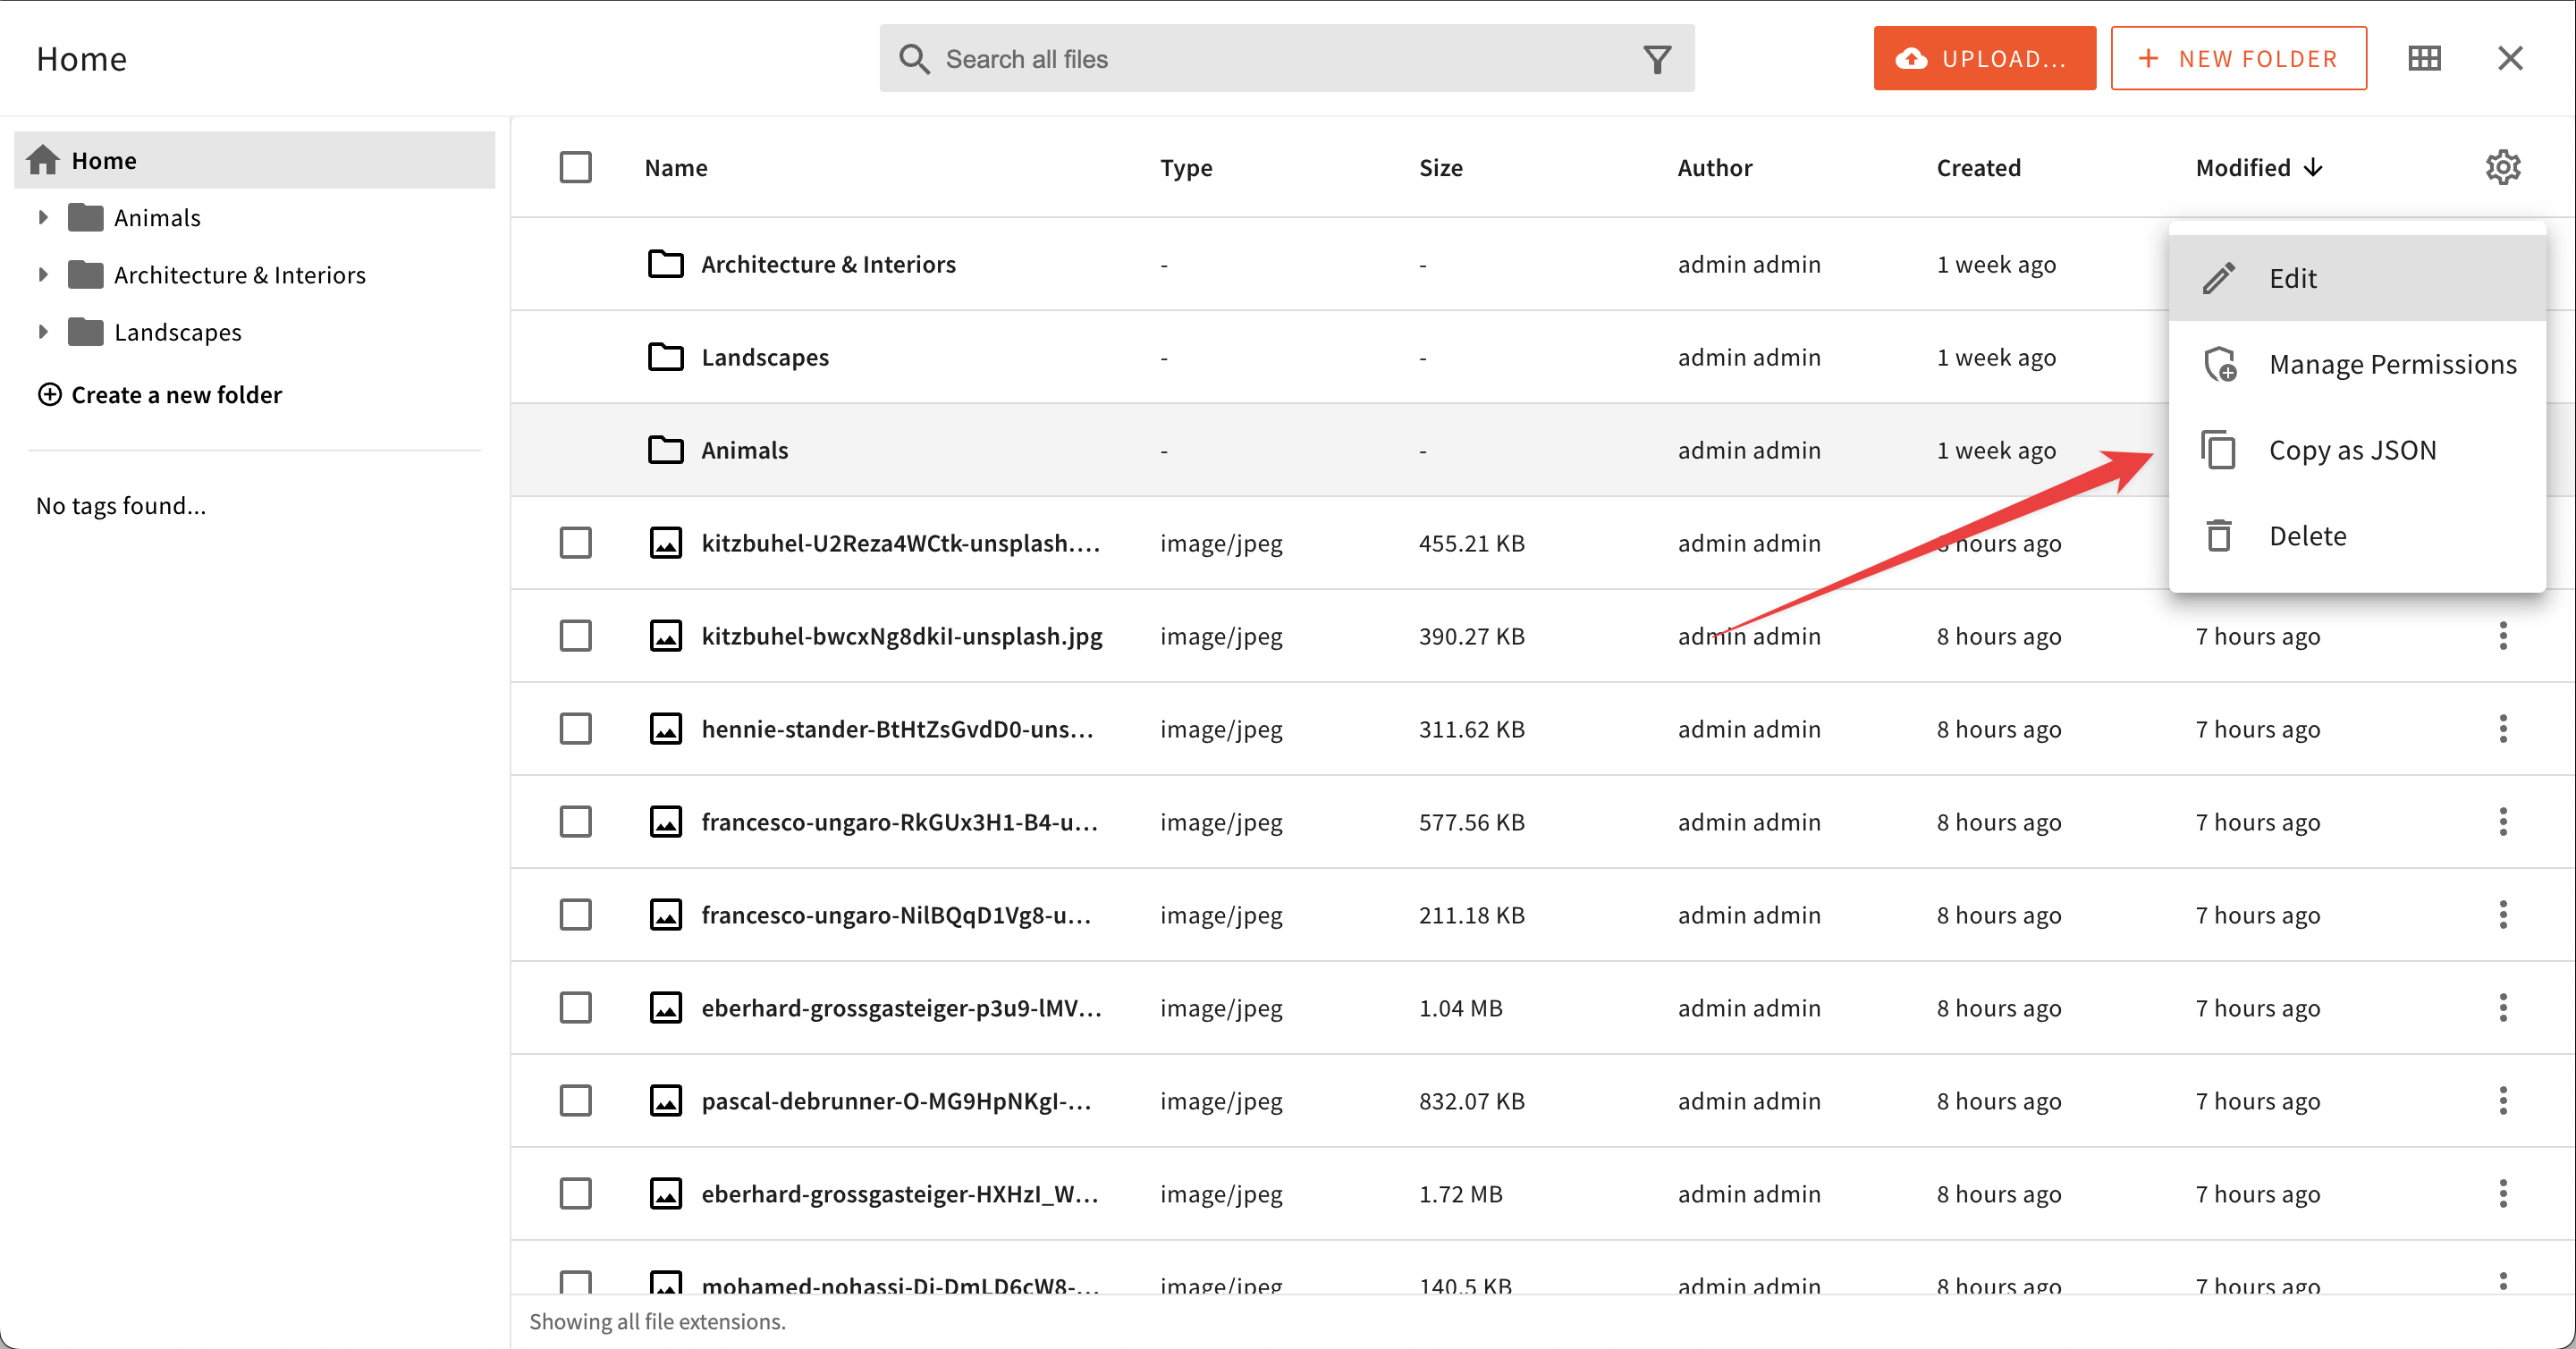The width and height of the screenshot is (2576, 1349).
Task: Click the New Folder button
Action: pos(2239,58)
